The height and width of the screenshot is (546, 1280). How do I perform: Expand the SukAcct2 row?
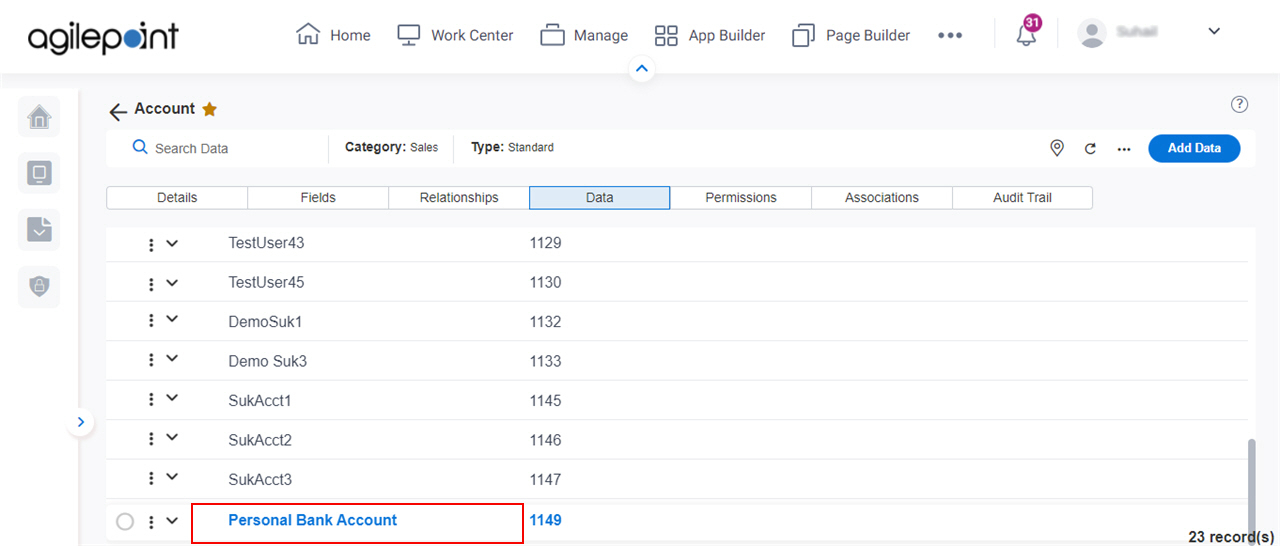tap(172, 437)
